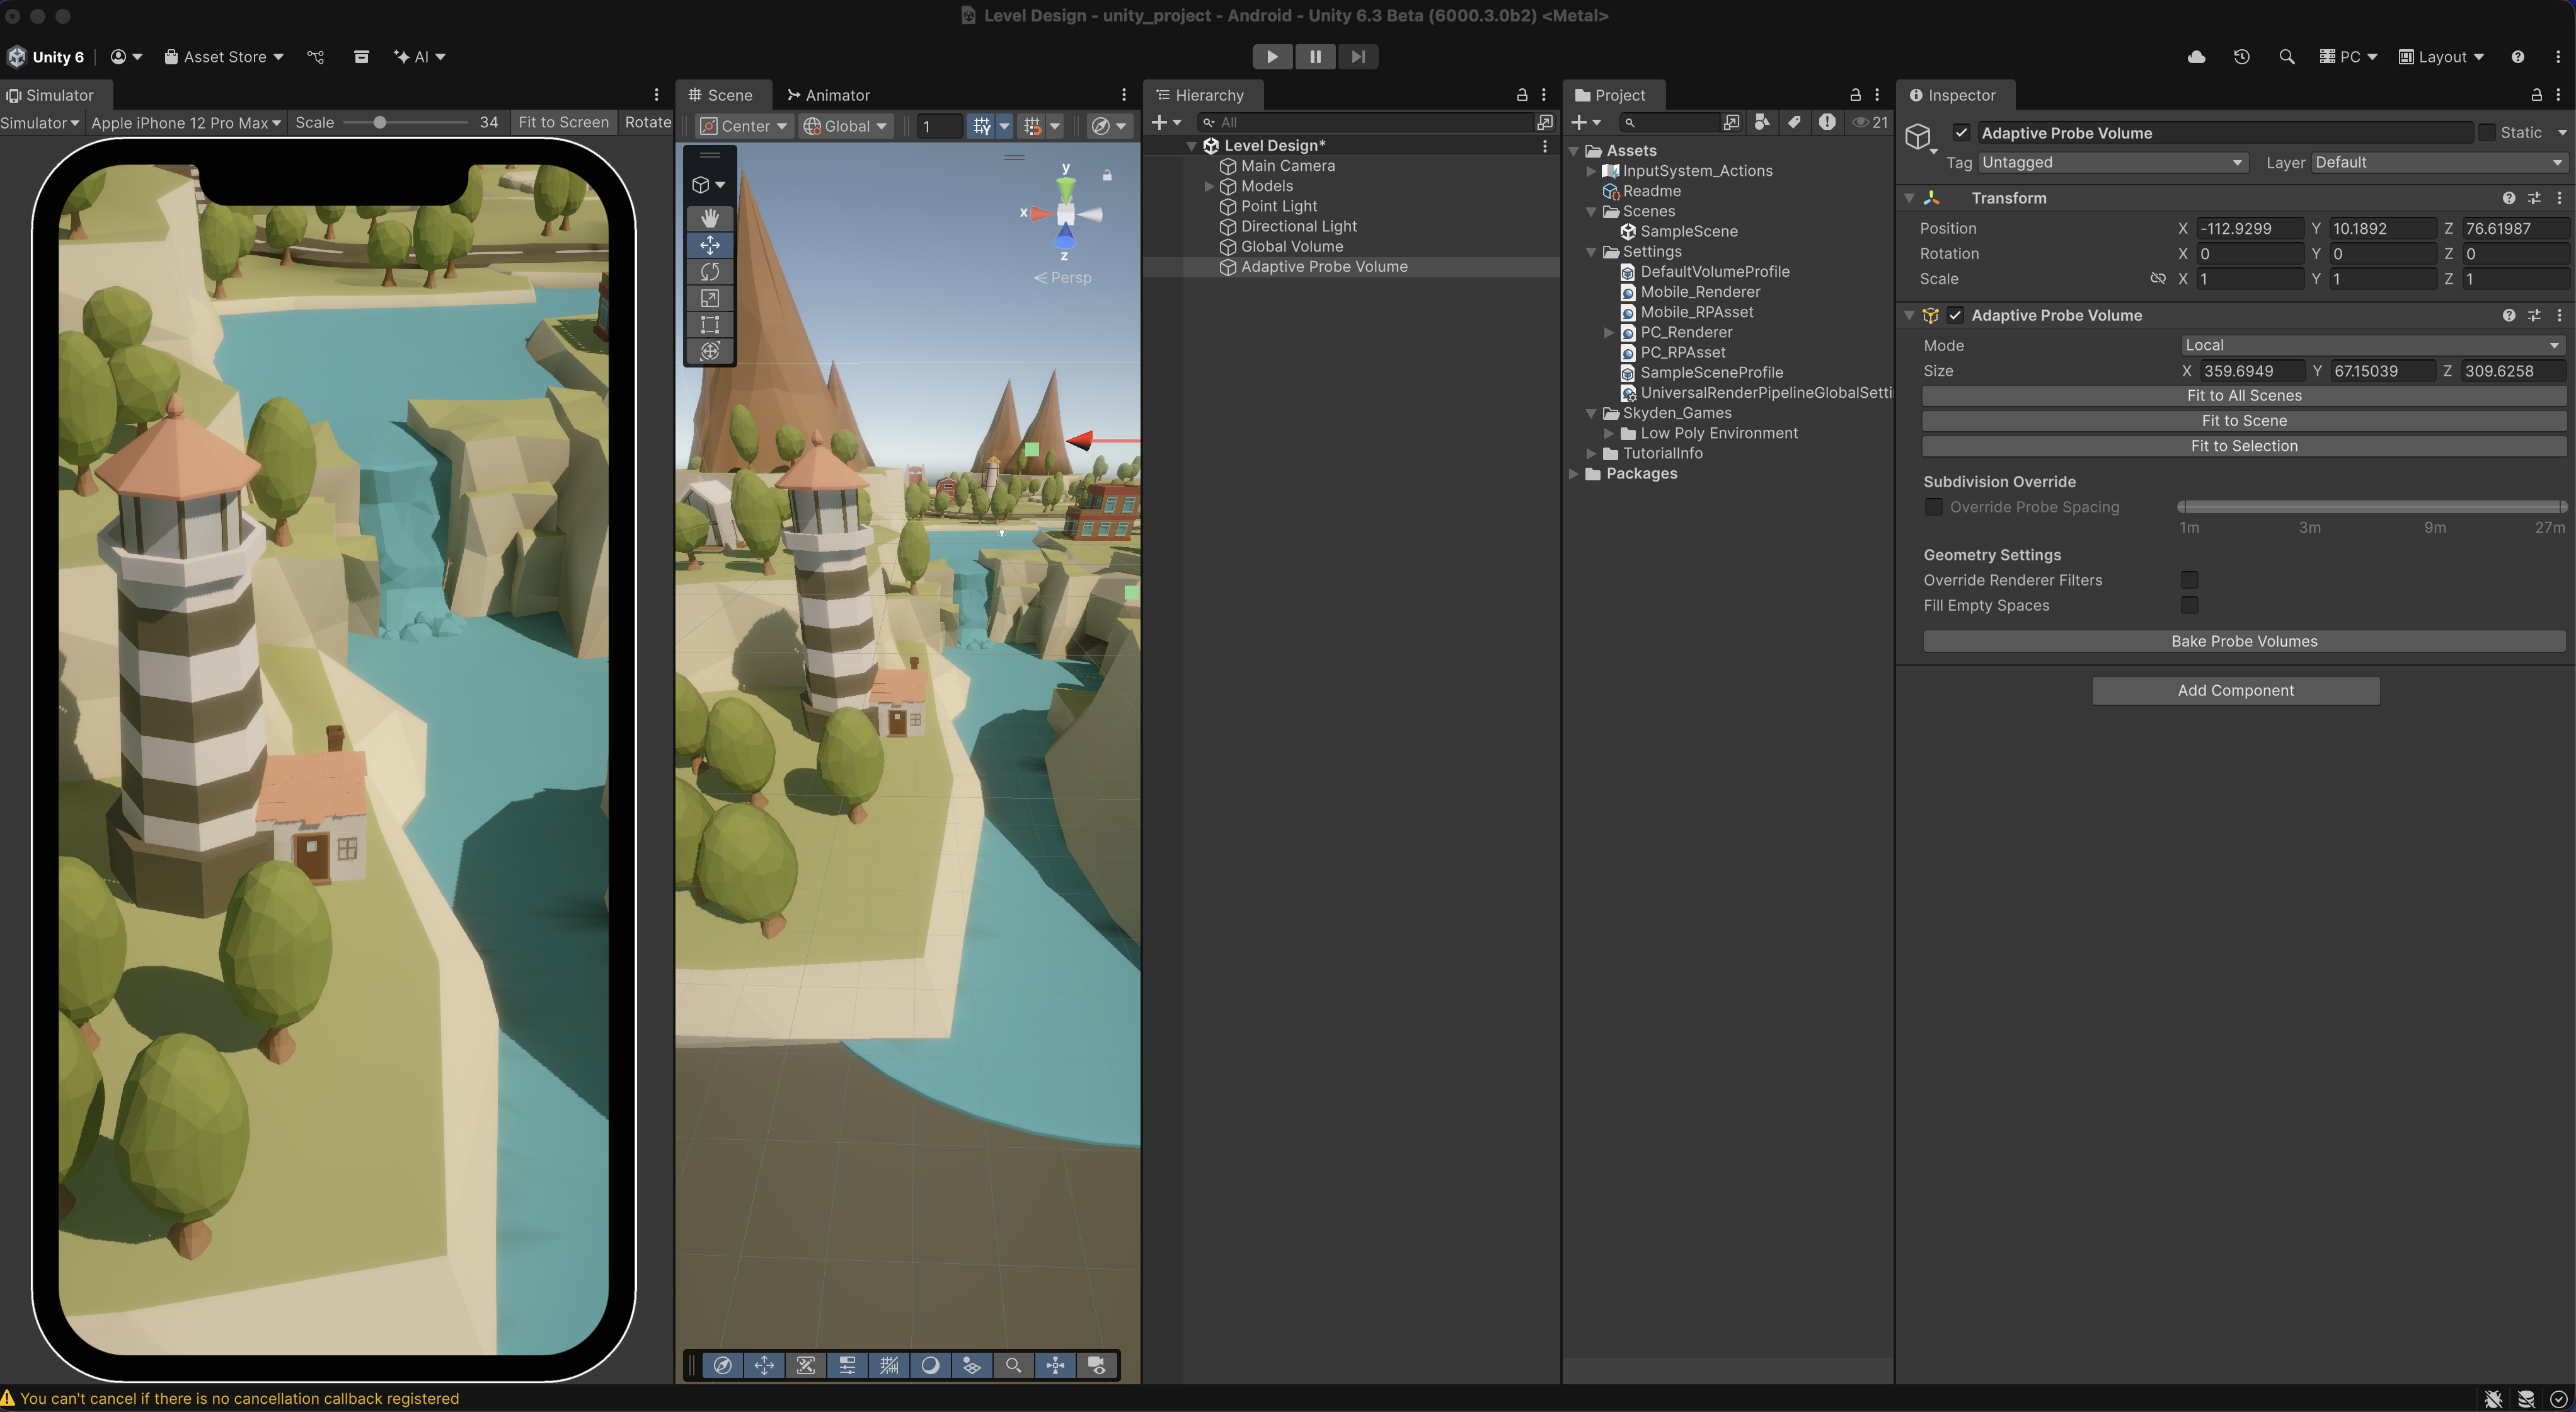
Task: Select the Scale tool in Scene toolbar
Action: 709,298
